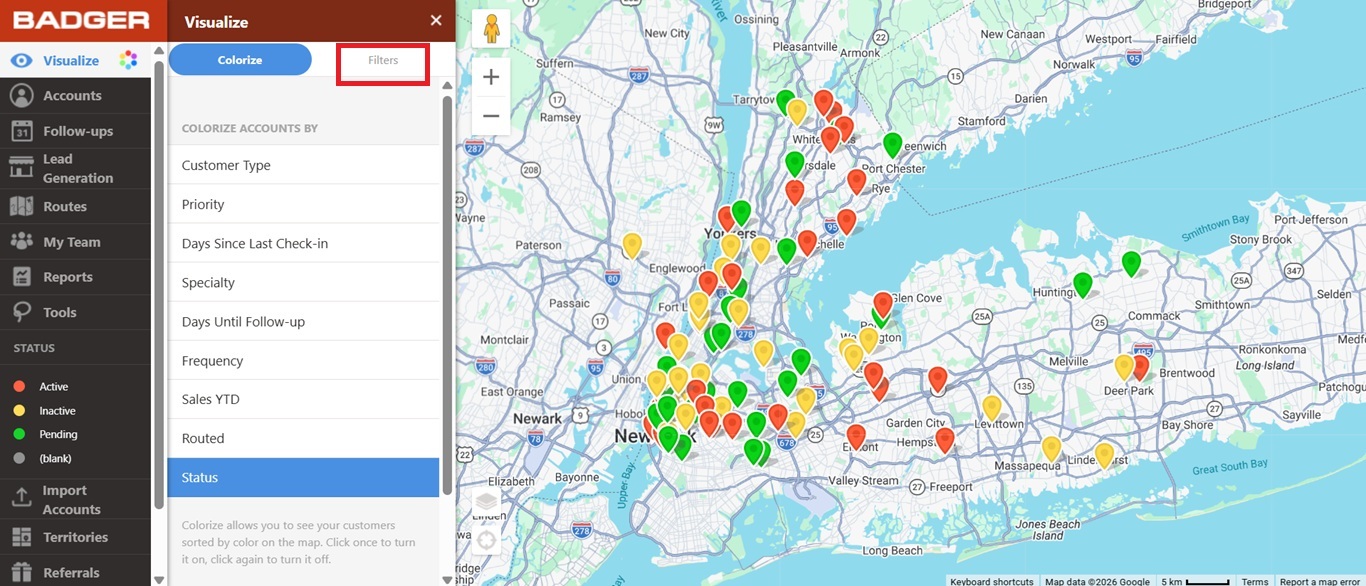
Task: Open the Keyboard shortcuts link
Action: (x=991, y=581)
